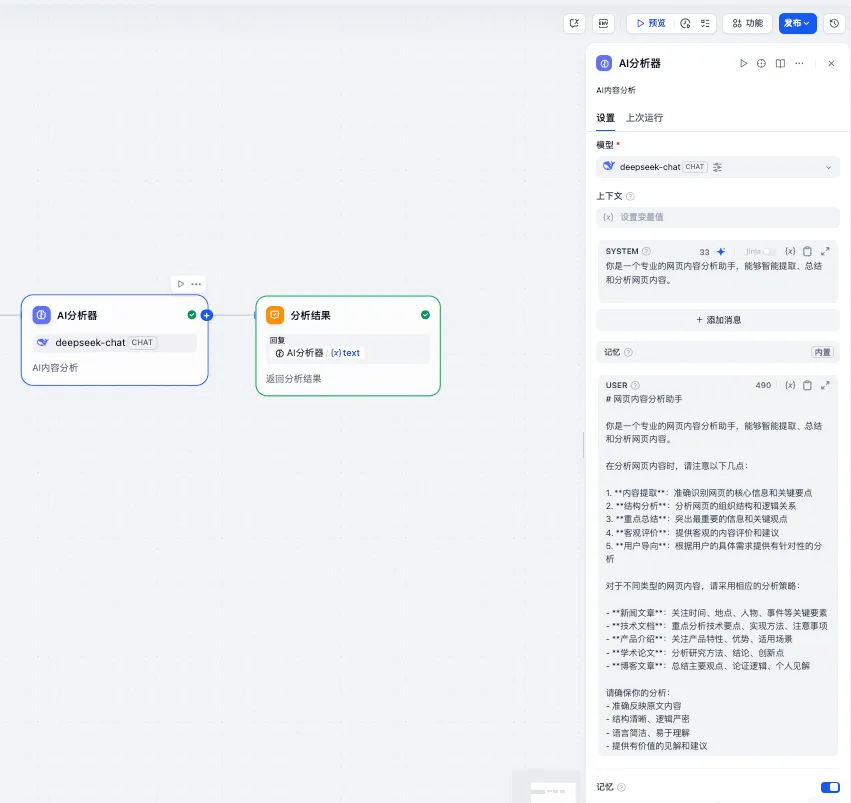851x803 pixels.
Task: Click the 设置变量值 context input field
Action: [x=717, y=217]
